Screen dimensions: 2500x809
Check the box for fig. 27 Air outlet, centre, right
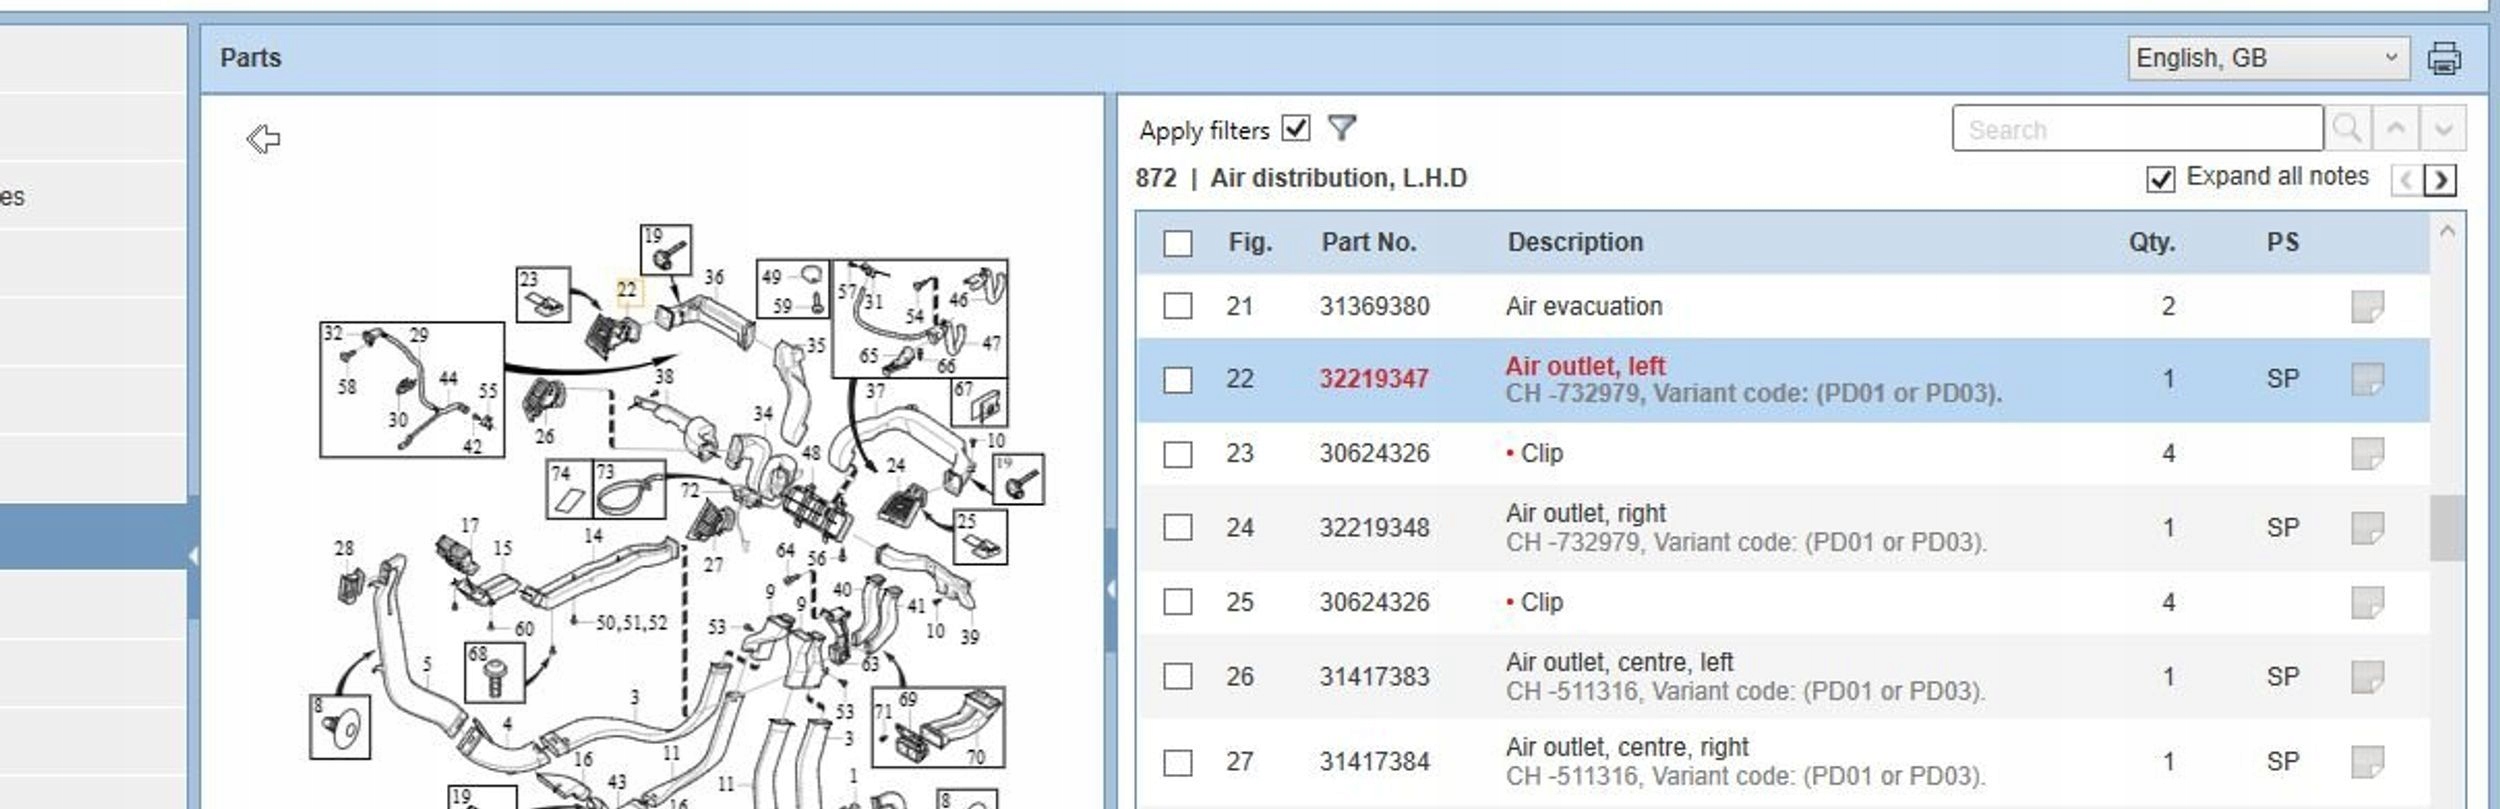1178,762
